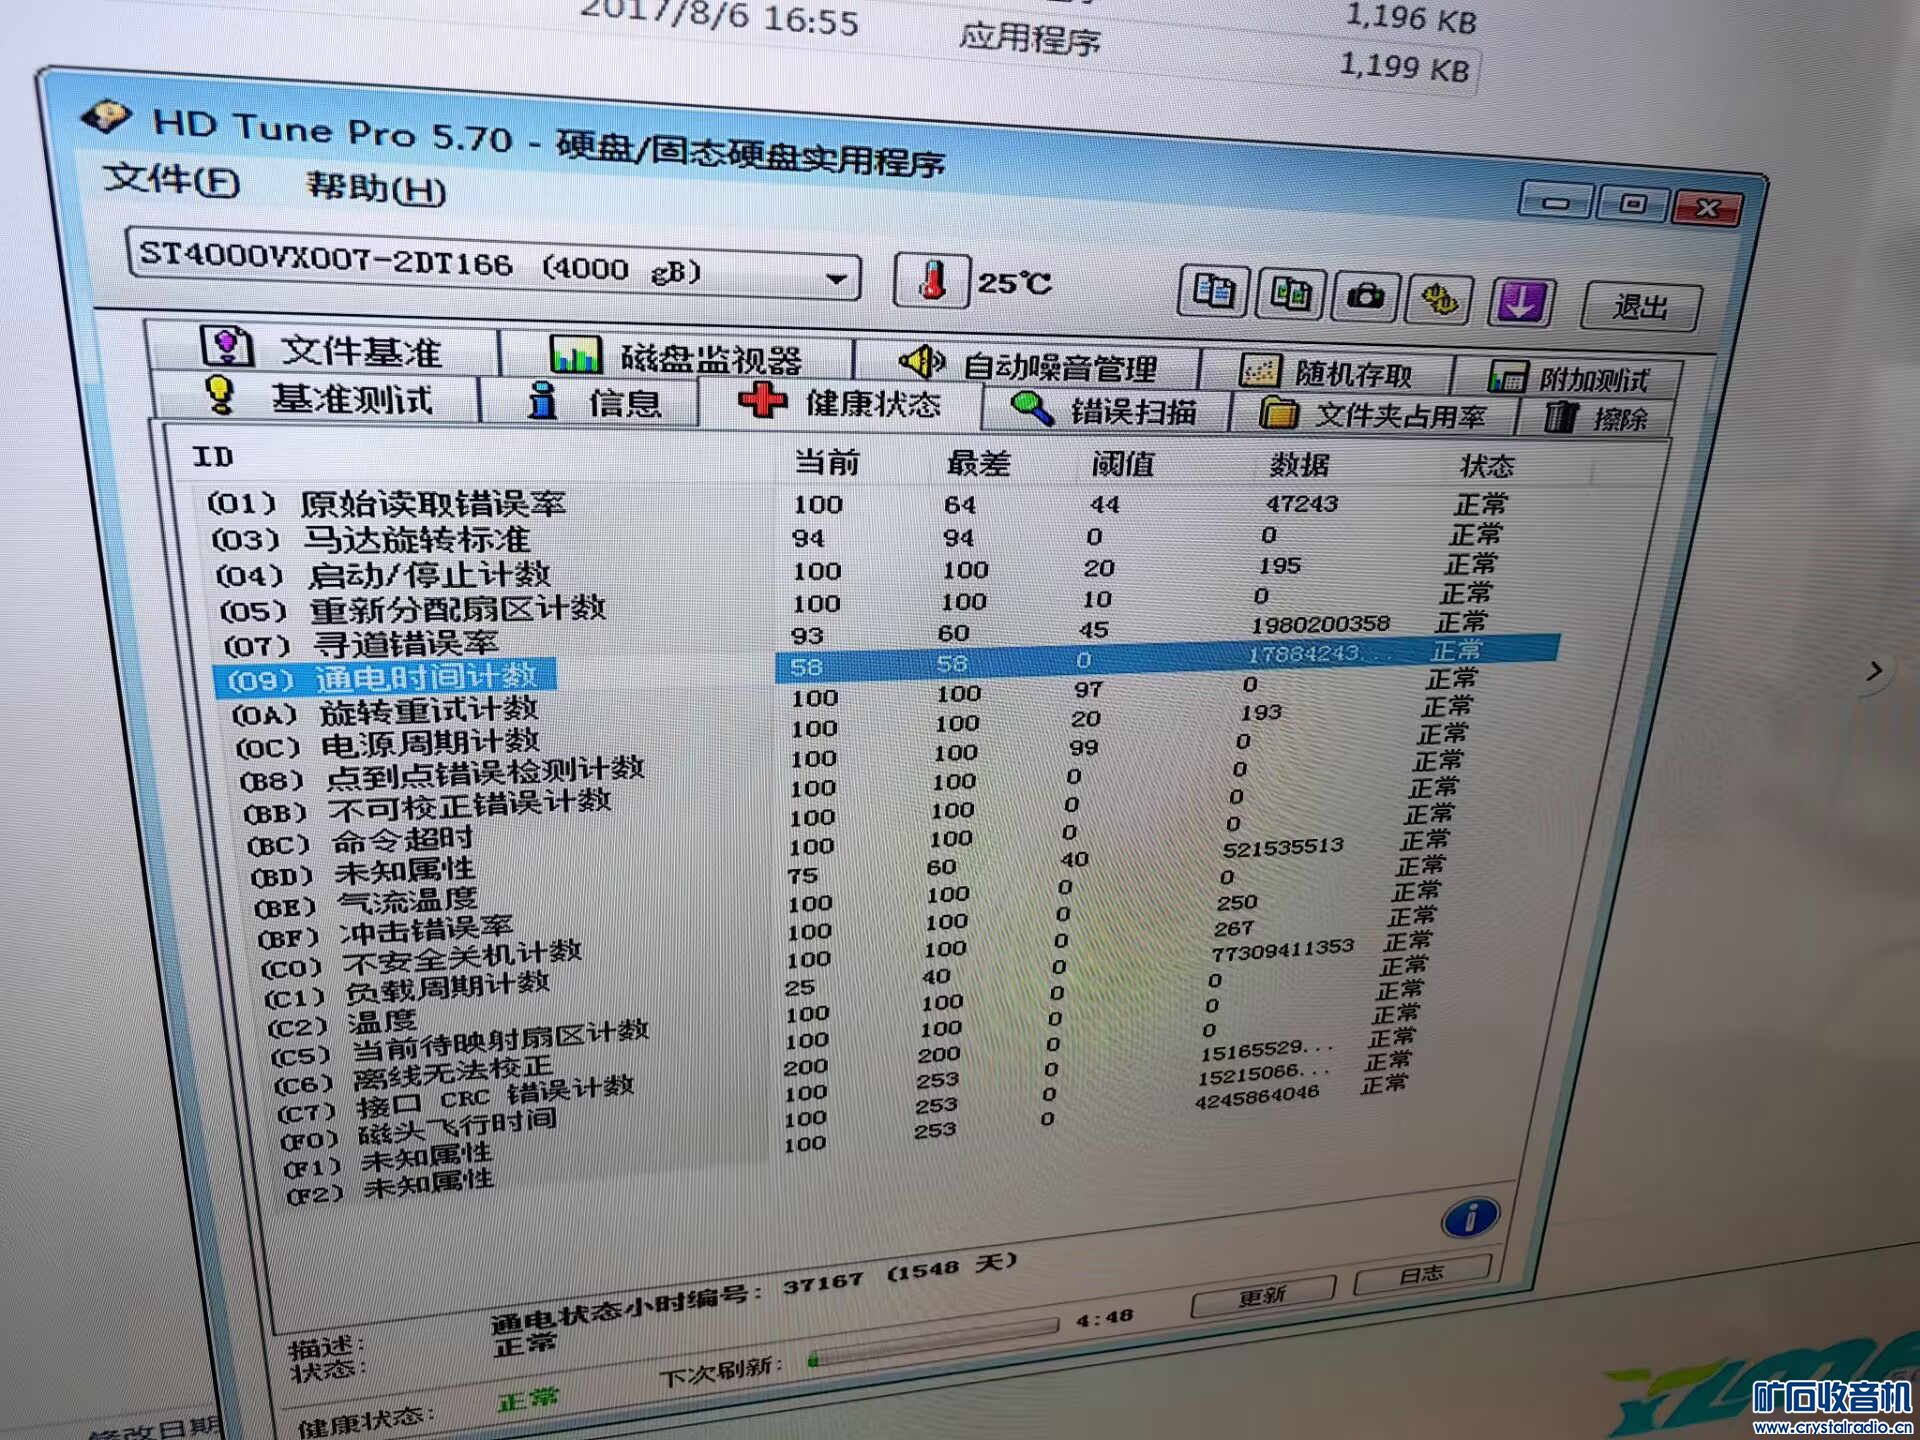The height and width of the screenshot is (1440, 1920).
Task: Click the 更新 button
Action: click(x=1262, y=1296)
